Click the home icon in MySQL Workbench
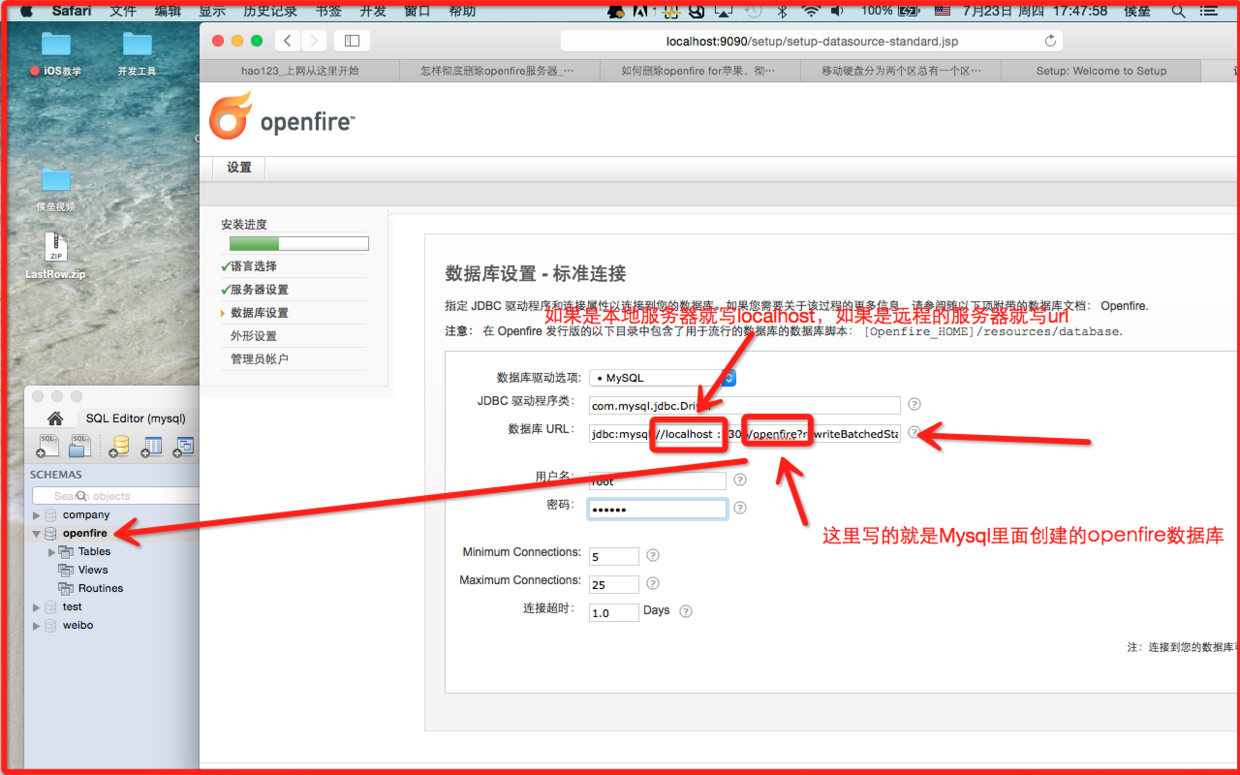The image size is (1240, 775). click(x=55, y=418)
